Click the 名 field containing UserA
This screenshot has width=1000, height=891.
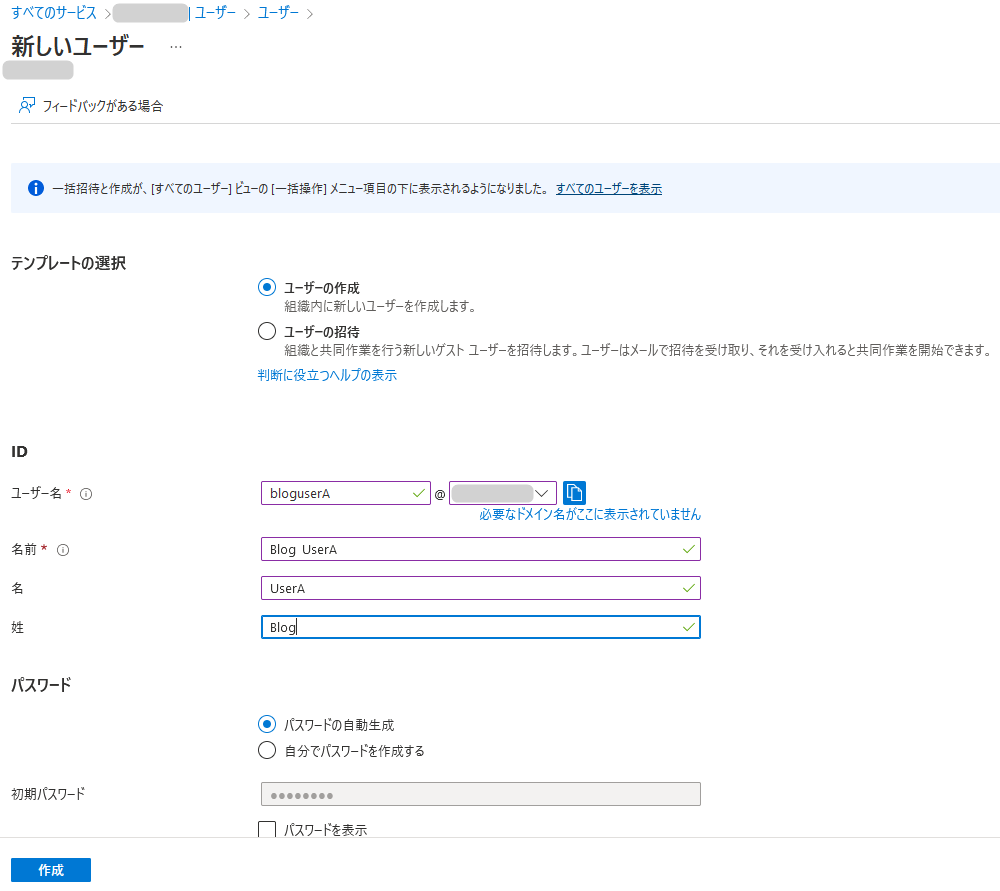(481, 588)
